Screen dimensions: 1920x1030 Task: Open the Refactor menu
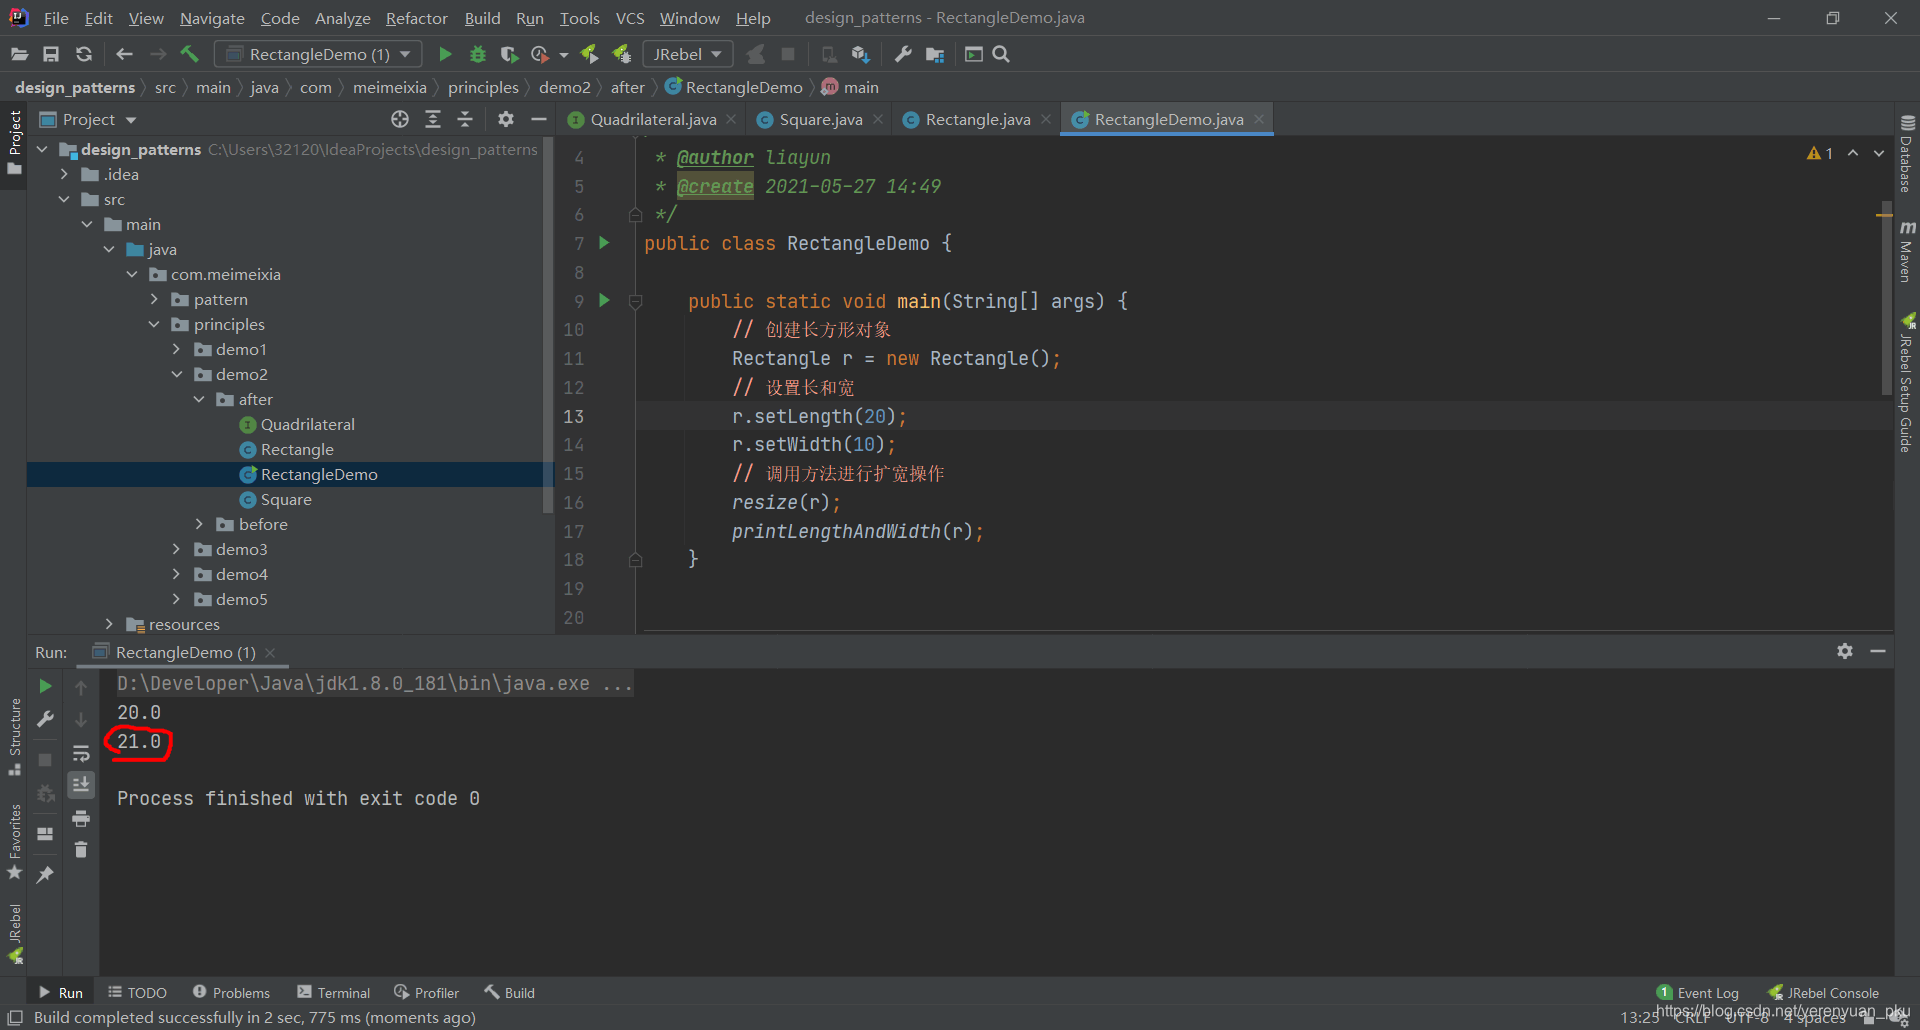pos(416,18)
